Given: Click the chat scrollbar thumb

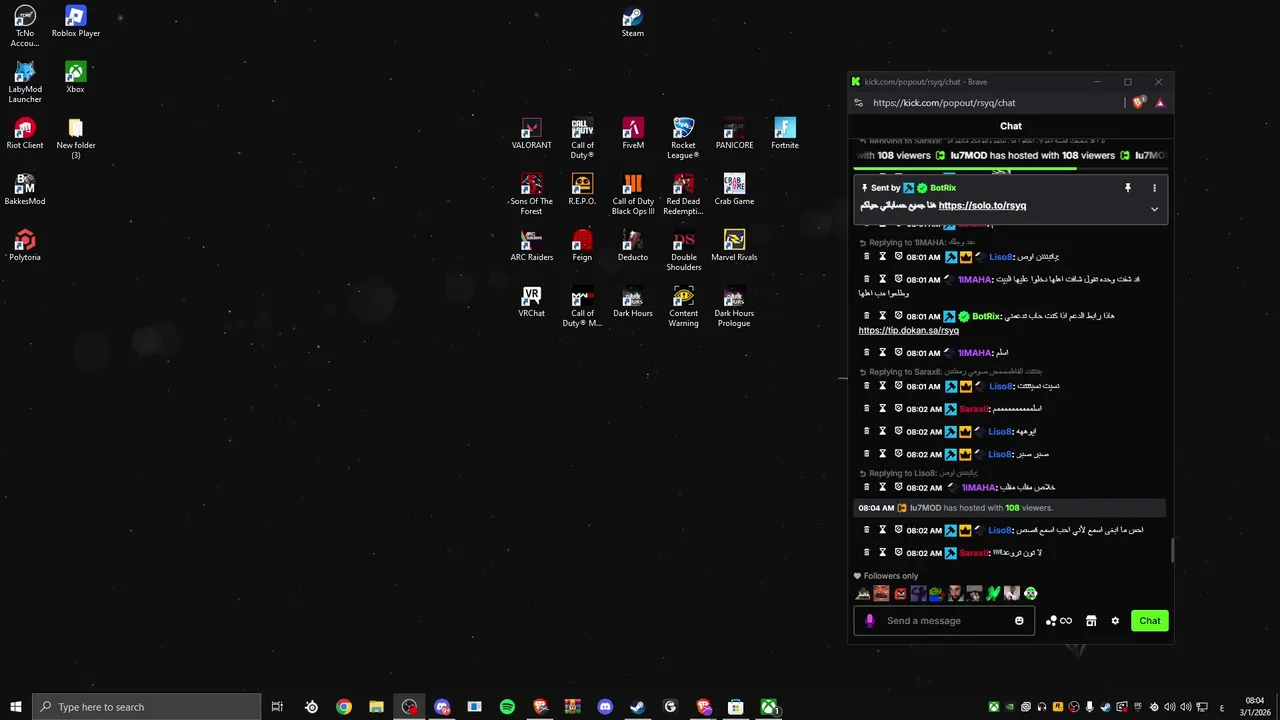Looking at the screenshot, I should click(1171, 550).
